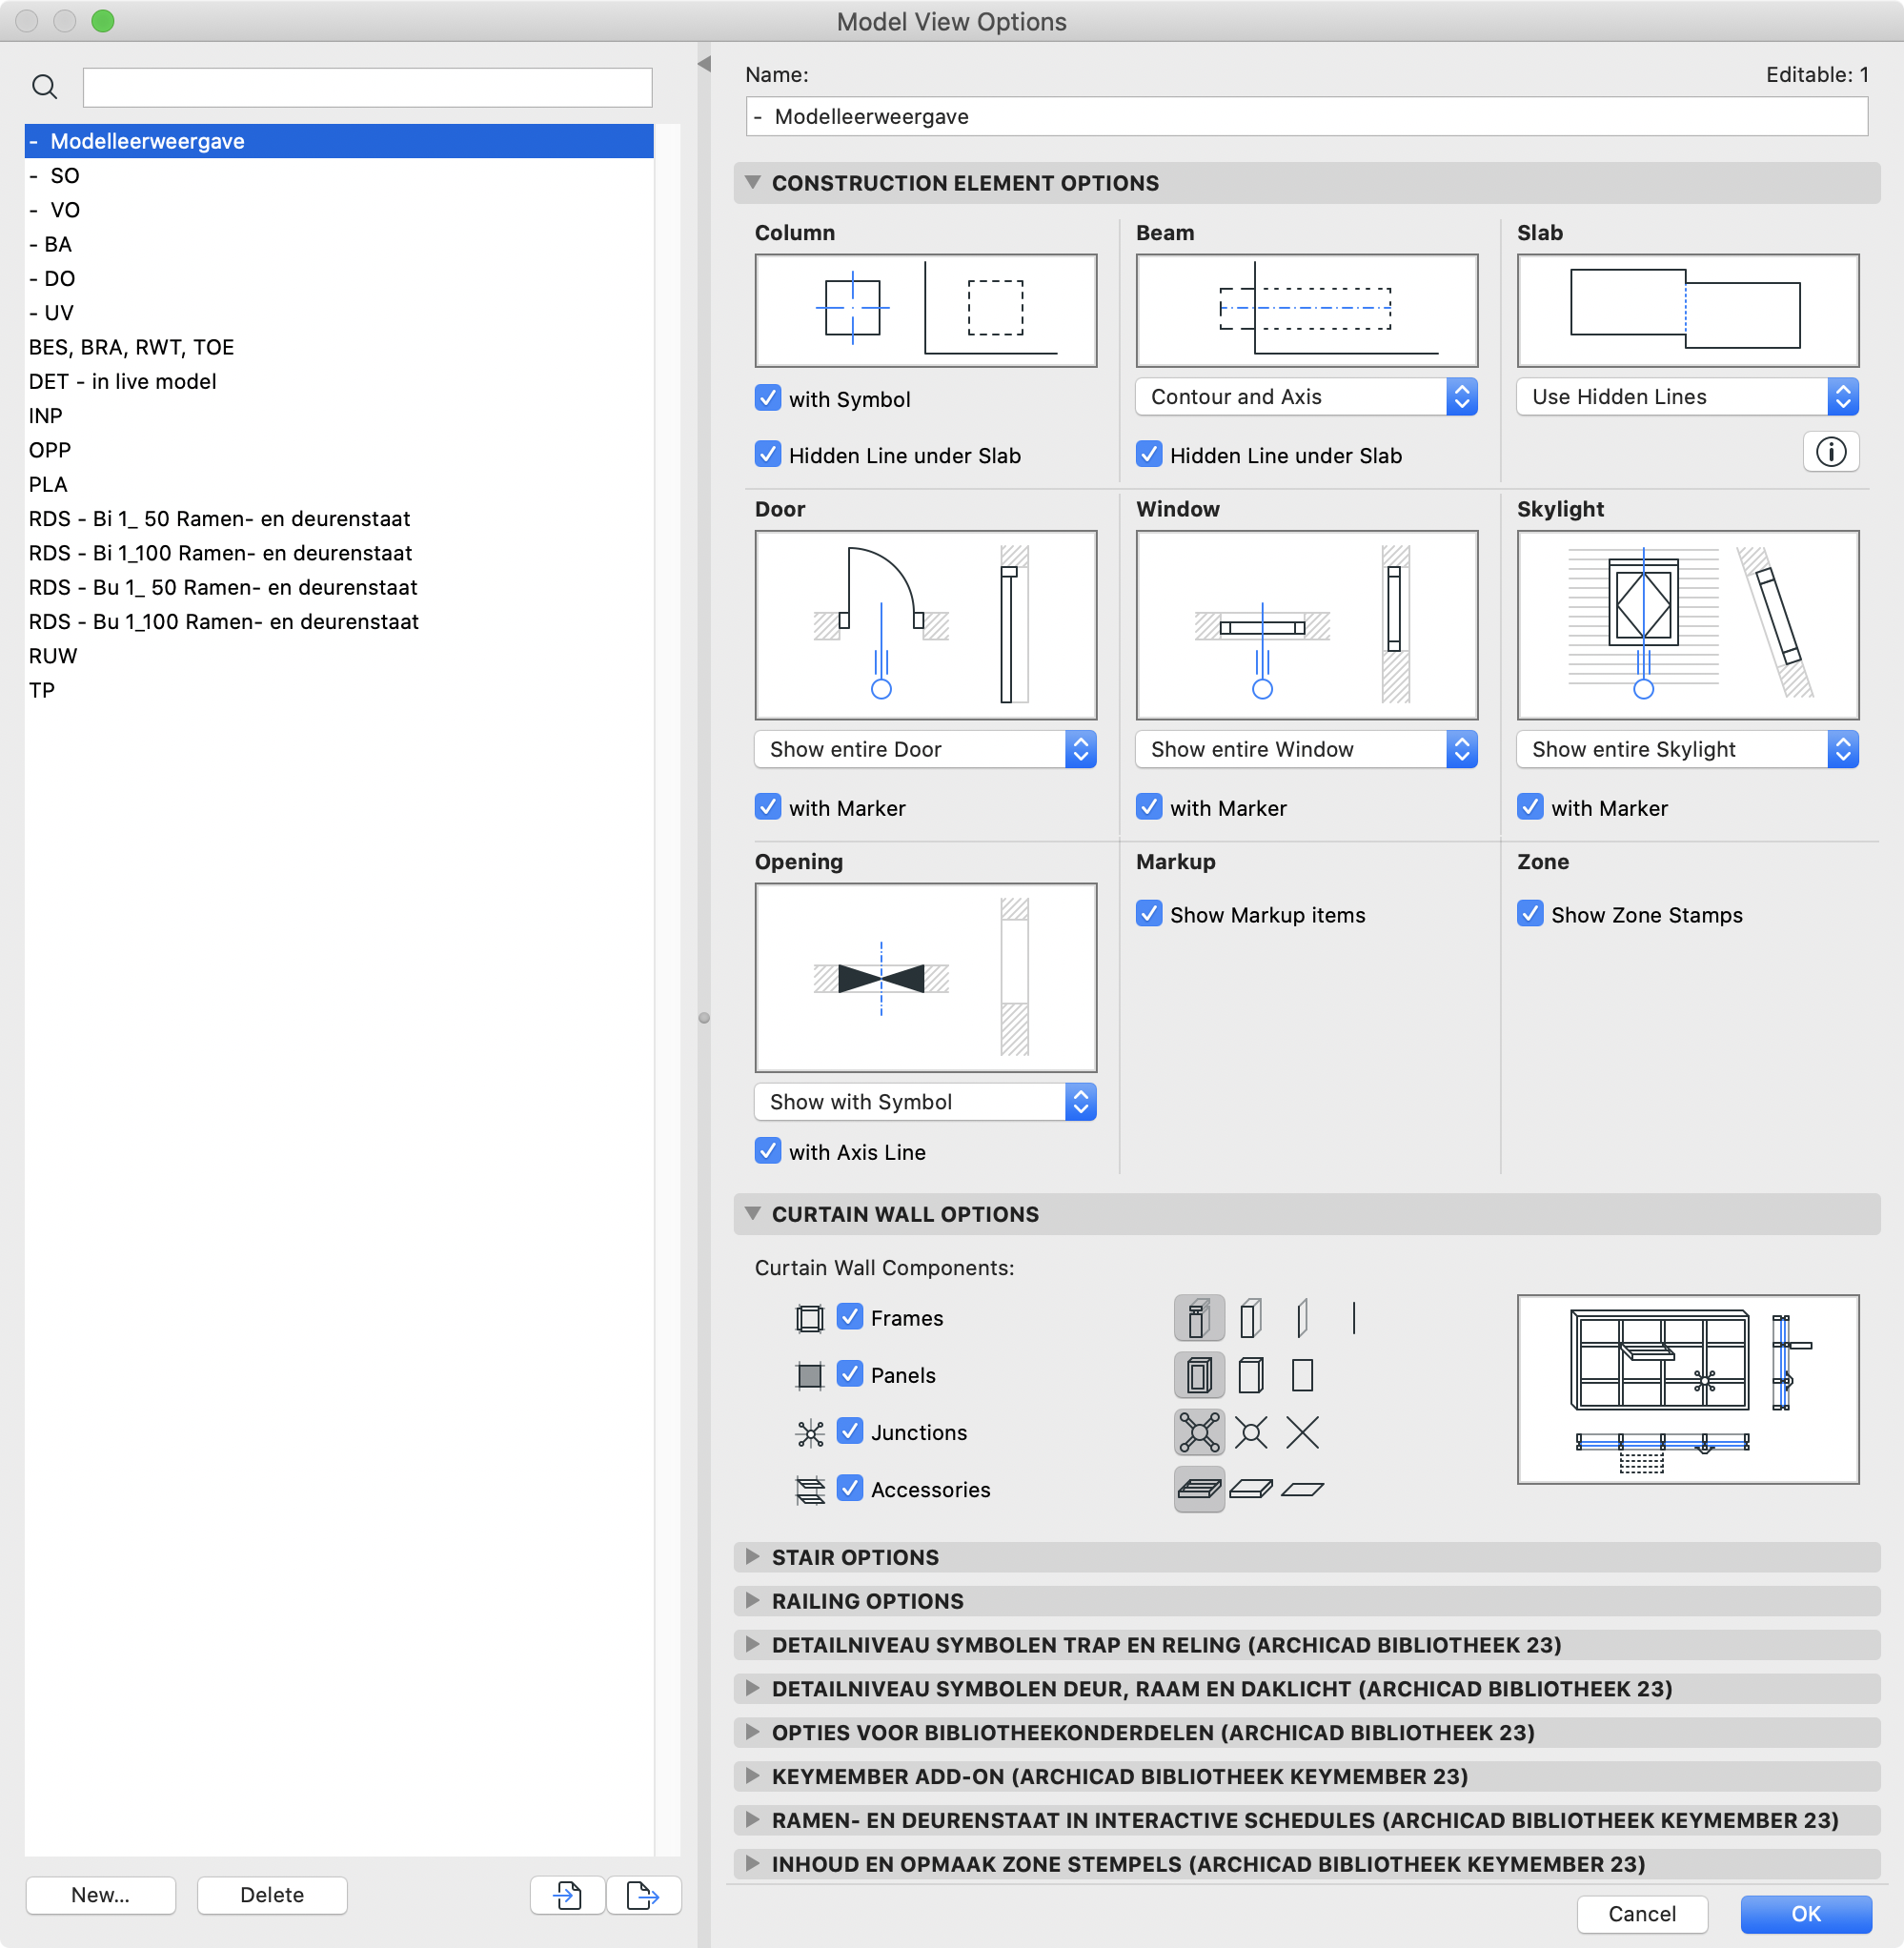Disable Show Zone Stamps
Screen dimensions: 1904x1948
pyautogui.click(x=1530, y=914)
